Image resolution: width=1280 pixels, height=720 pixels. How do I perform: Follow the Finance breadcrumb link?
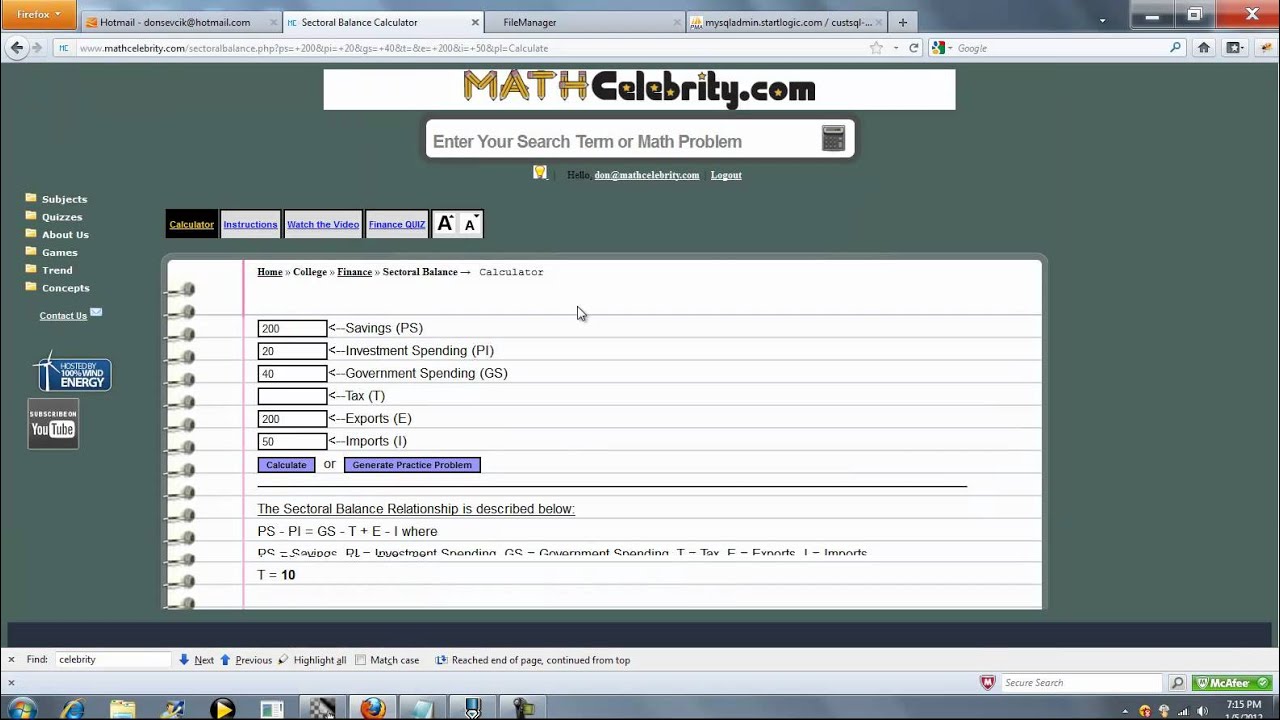pos(354,272)
